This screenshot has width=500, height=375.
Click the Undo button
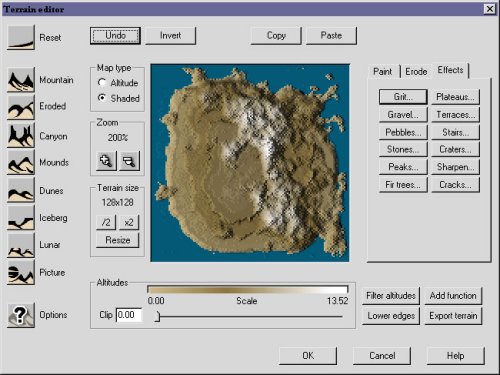pyautogui.click(x=115, y=35)
